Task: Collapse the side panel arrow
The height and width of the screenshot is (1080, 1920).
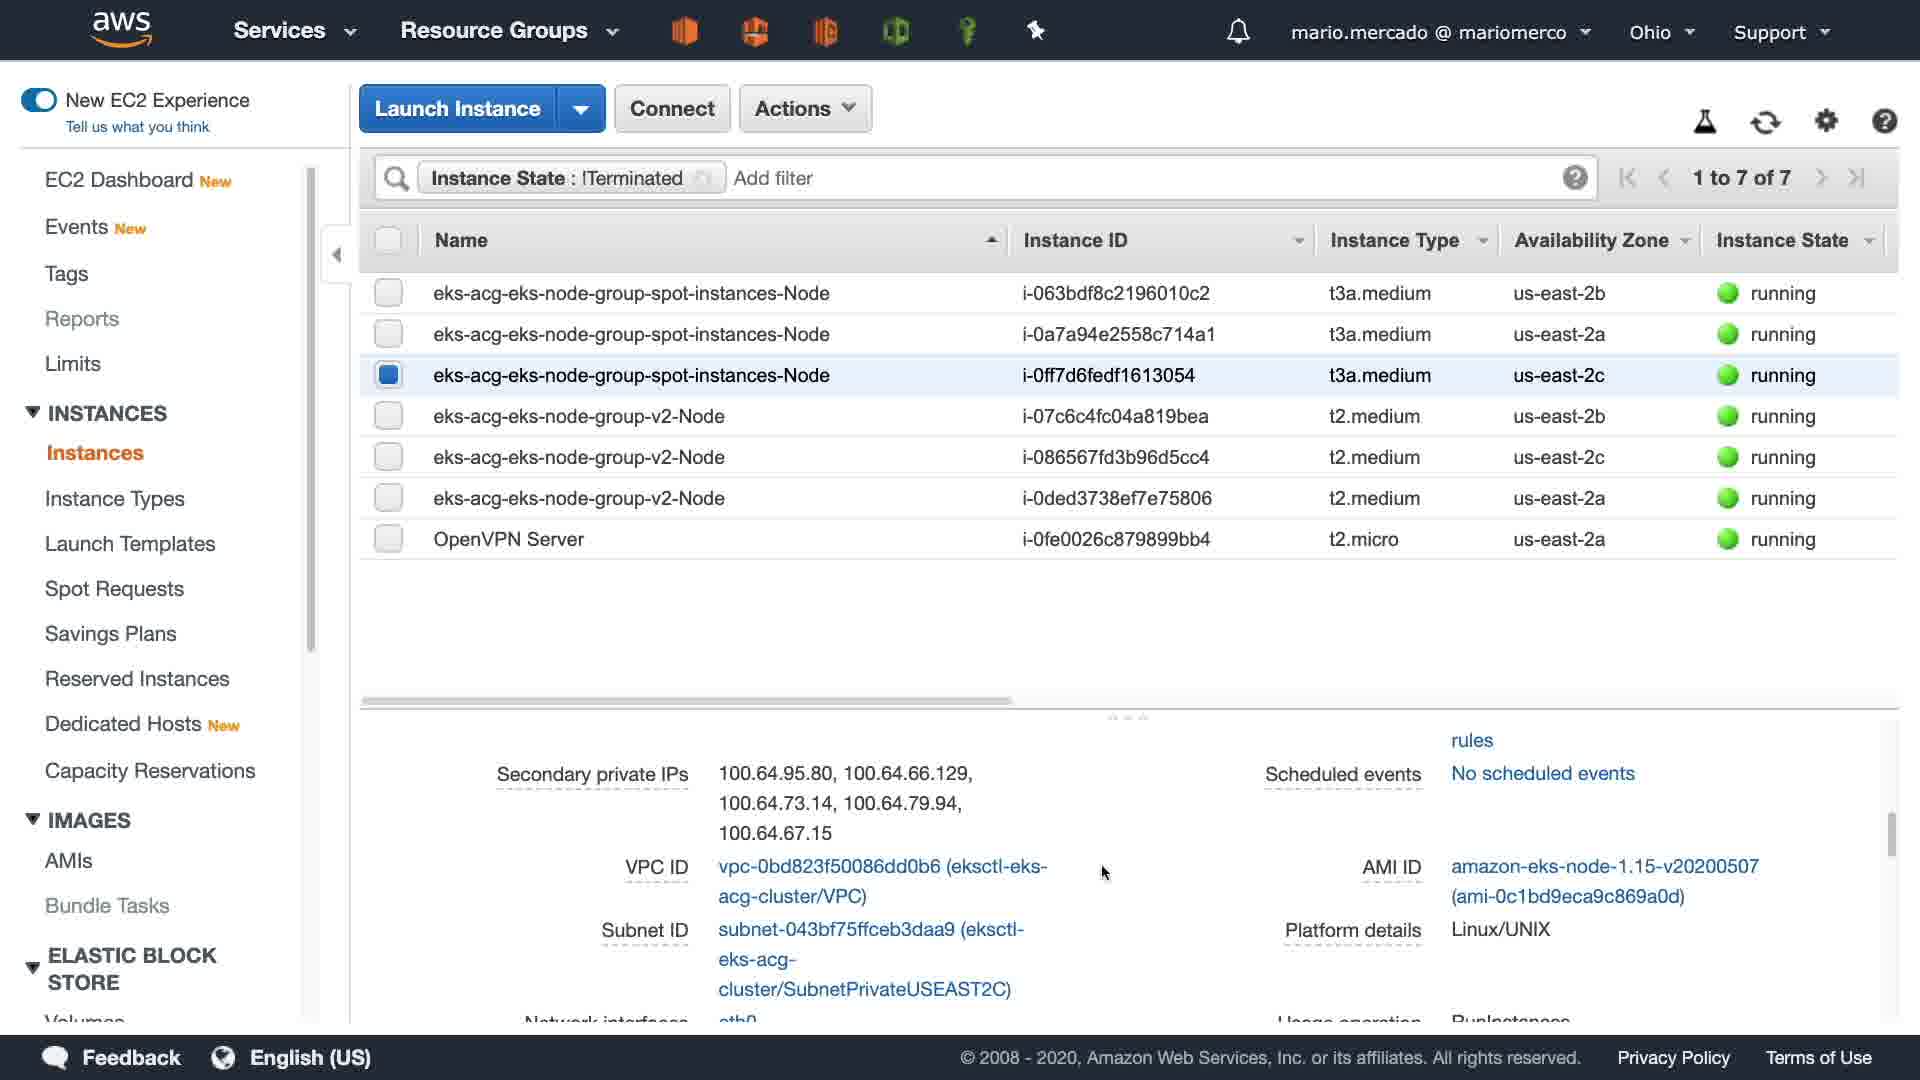Action: [337, 255]
